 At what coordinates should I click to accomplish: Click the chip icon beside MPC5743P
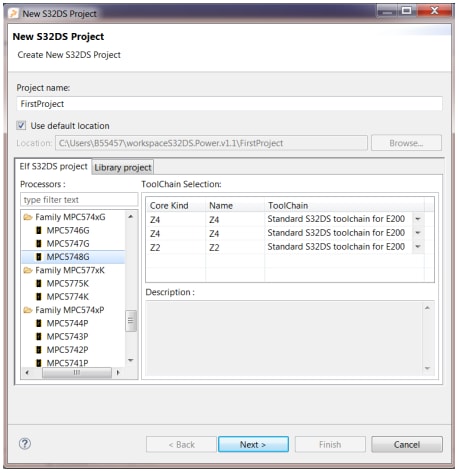39,337
